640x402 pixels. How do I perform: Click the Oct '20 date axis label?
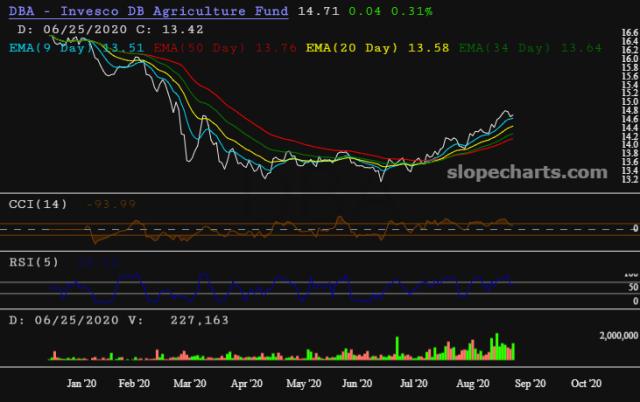click(x=585, y=383)
